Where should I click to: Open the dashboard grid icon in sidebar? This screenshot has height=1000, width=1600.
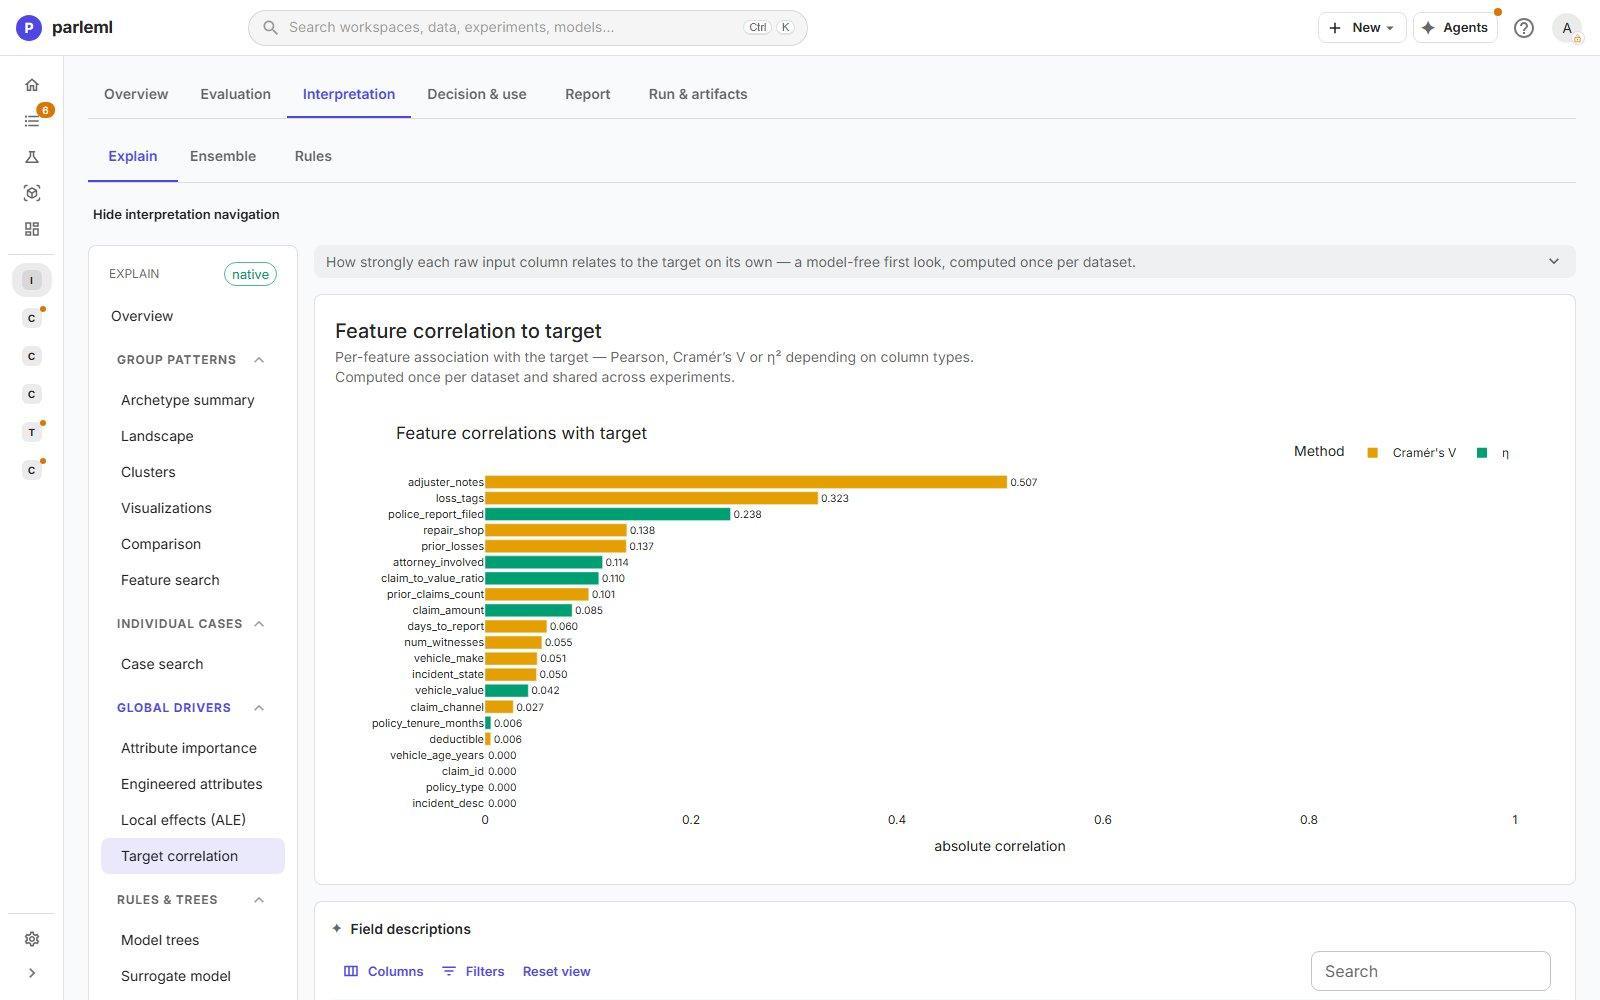pyautogui.click(x=32, y=229)
